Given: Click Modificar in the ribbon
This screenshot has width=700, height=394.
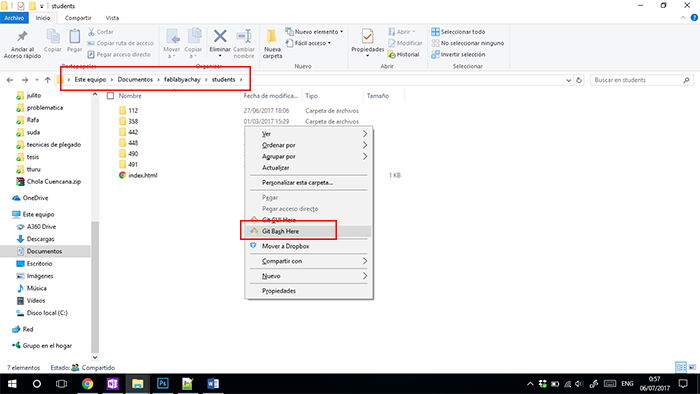Looking at the screenshot, I should tap(405, 43).
